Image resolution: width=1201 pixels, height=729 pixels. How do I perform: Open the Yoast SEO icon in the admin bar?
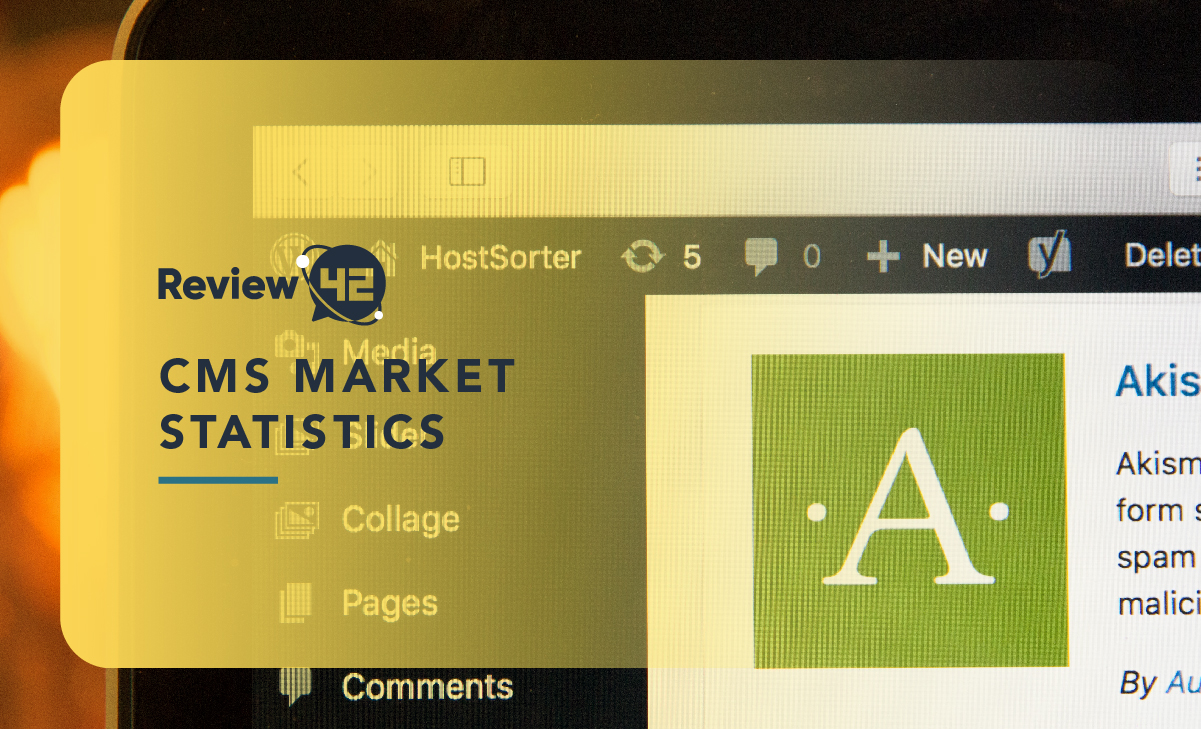[x=1050, y=254]
